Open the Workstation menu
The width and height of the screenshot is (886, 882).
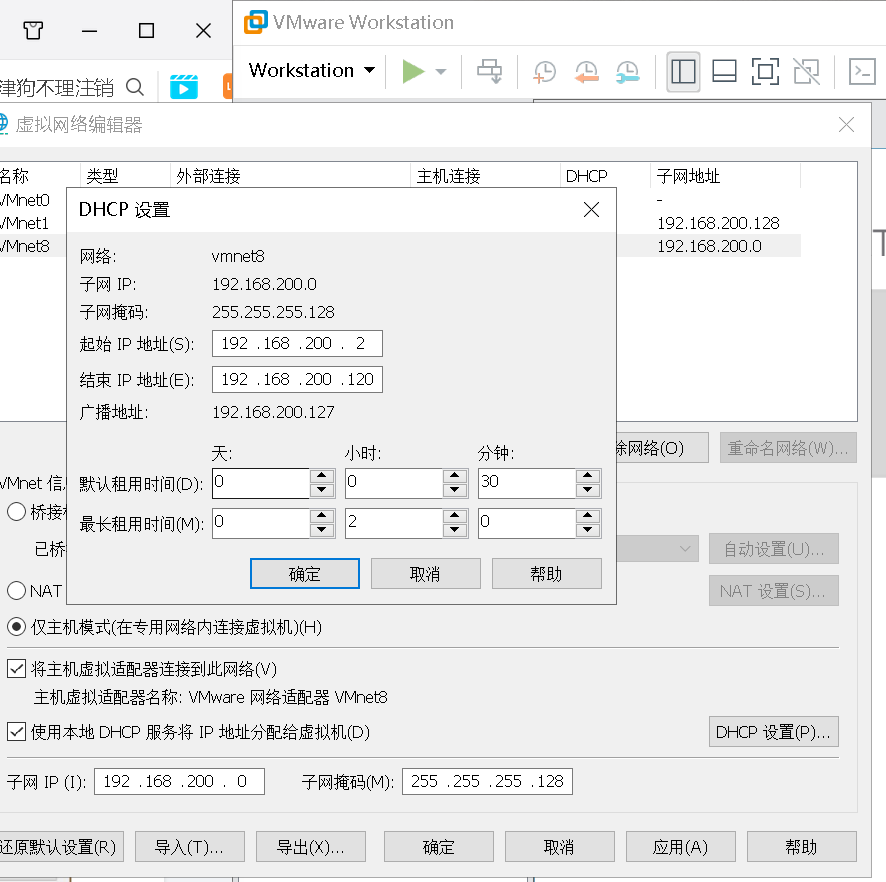click(311, 70)
